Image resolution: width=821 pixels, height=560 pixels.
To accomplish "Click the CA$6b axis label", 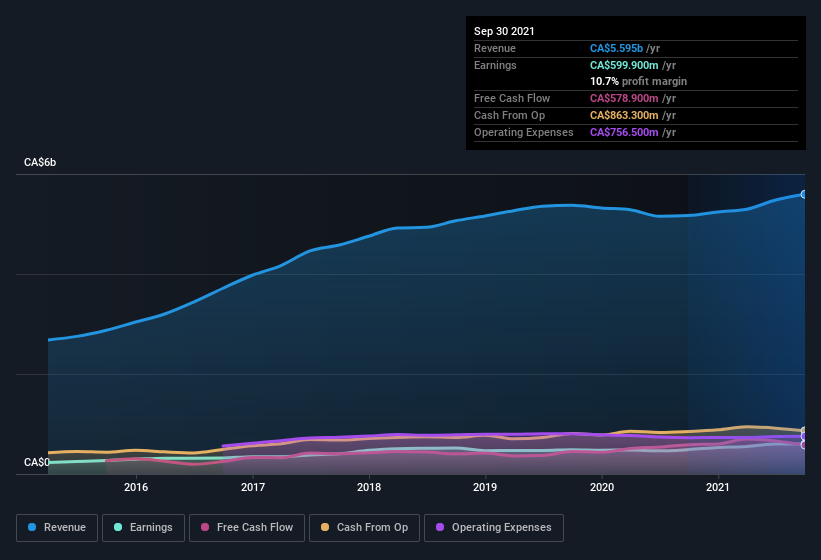I will [40, 162].
